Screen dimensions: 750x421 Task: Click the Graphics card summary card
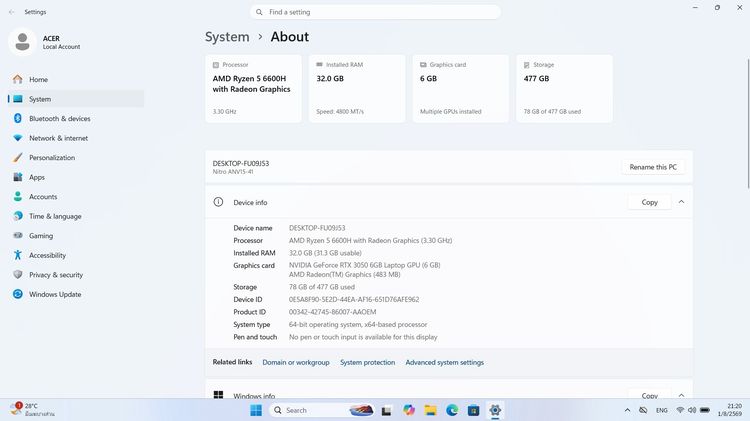click(x=461, y=89)
